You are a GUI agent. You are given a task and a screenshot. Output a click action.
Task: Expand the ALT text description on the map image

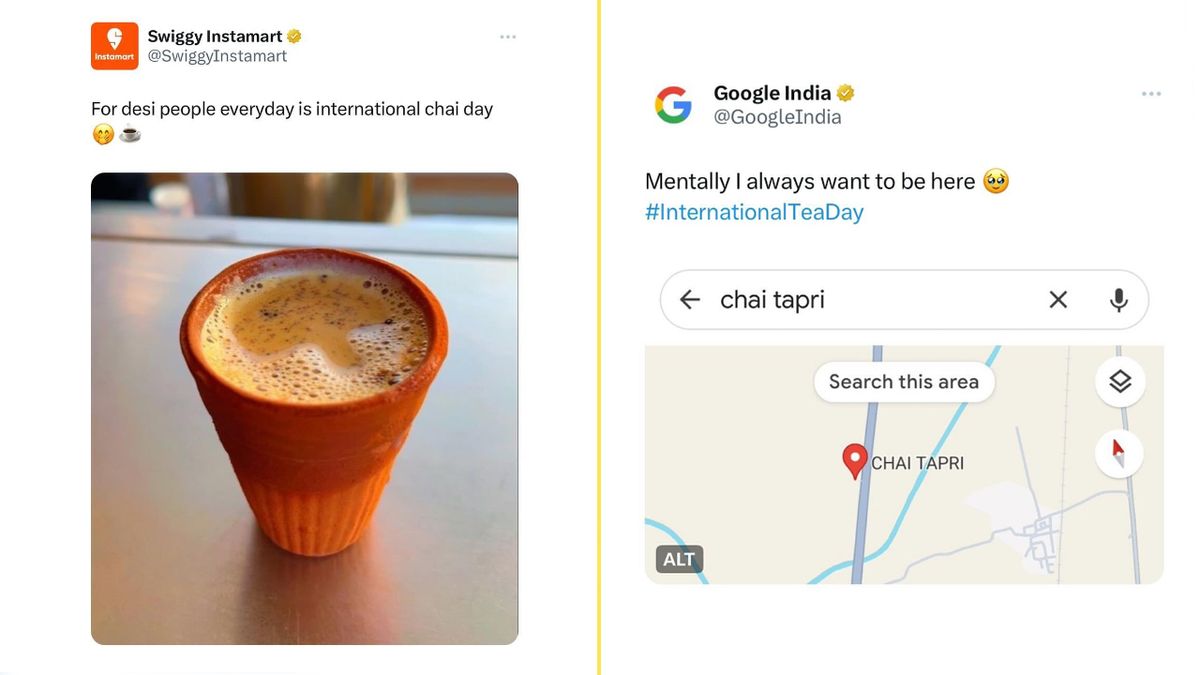(x=679, y=560)
